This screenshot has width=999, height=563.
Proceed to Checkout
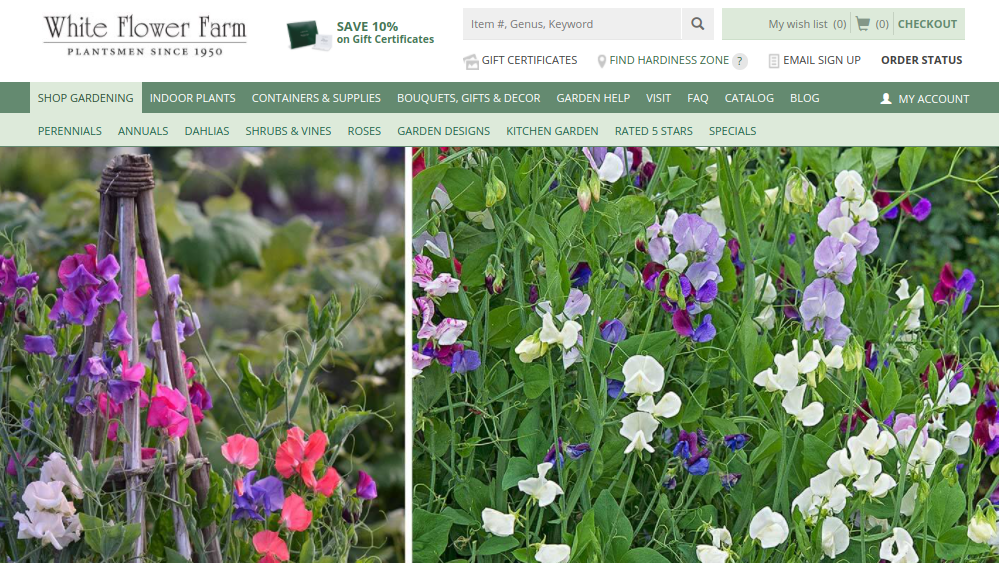tap(927, 24)
